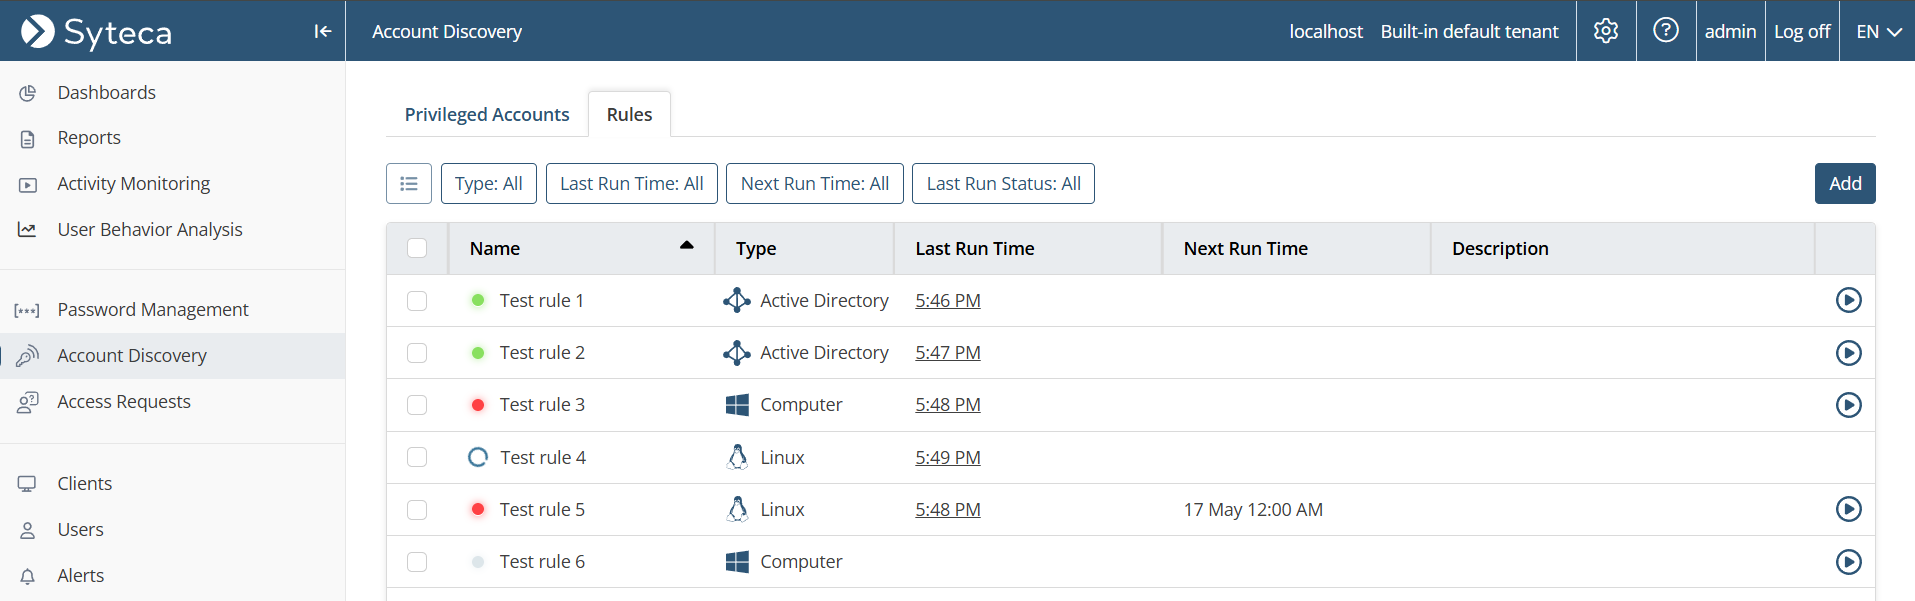This screenshot has width=1915, height=601.
Task: Expand the Last Run Status: All filter
Action: (1003, 184)
